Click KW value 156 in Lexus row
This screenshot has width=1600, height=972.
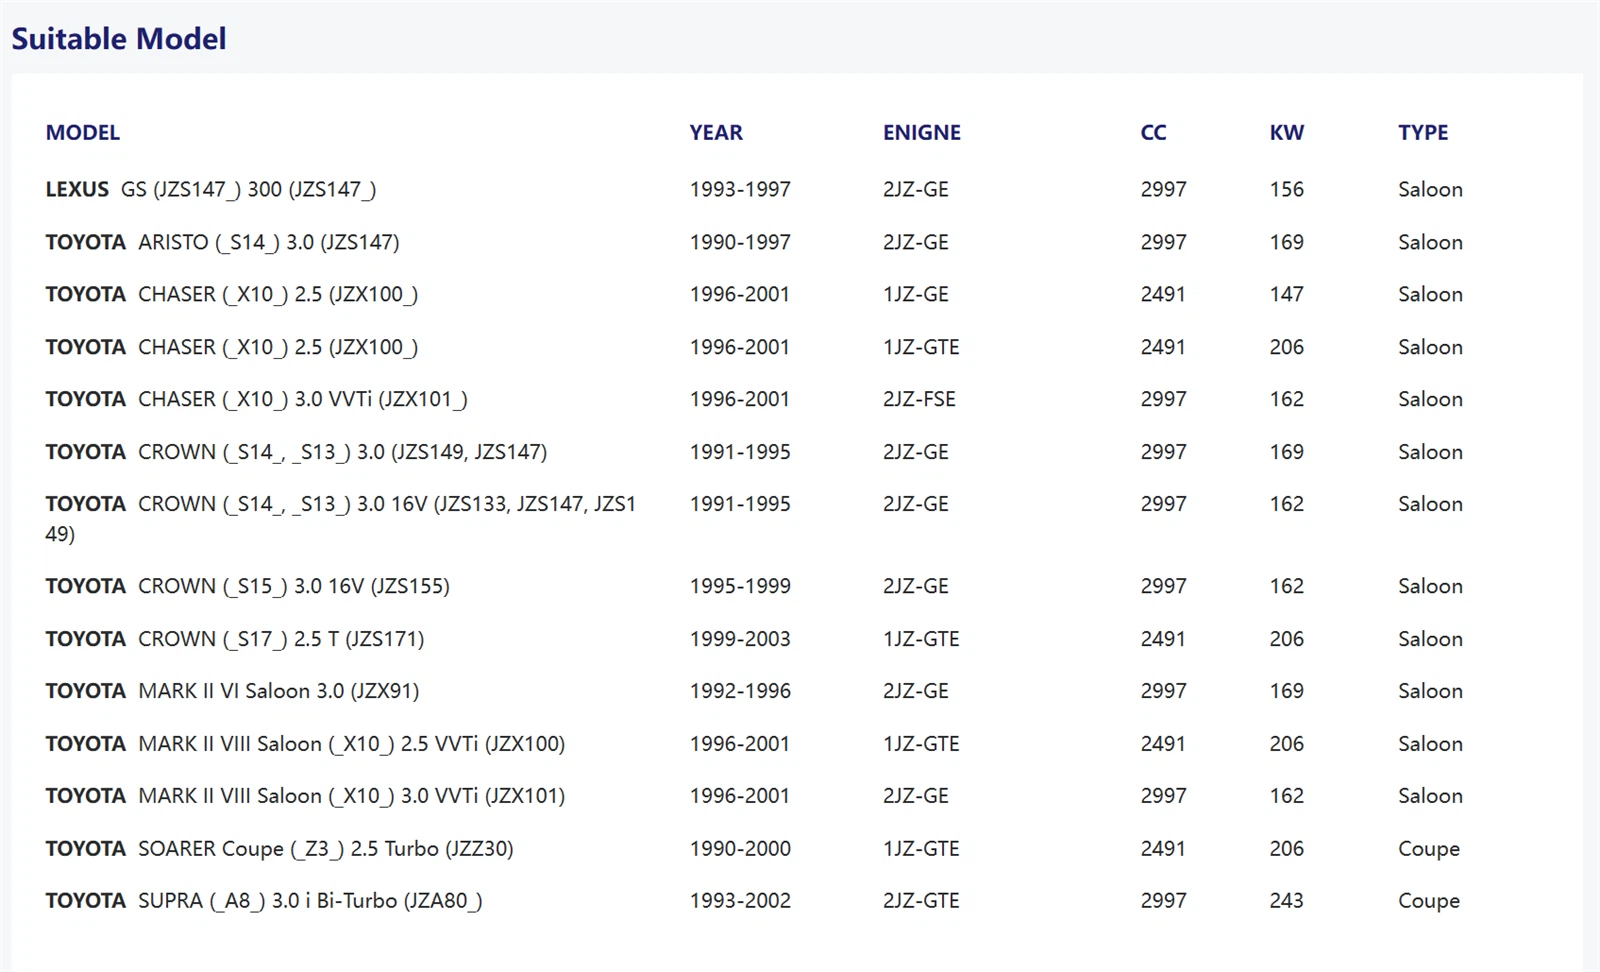[1286, 189]
